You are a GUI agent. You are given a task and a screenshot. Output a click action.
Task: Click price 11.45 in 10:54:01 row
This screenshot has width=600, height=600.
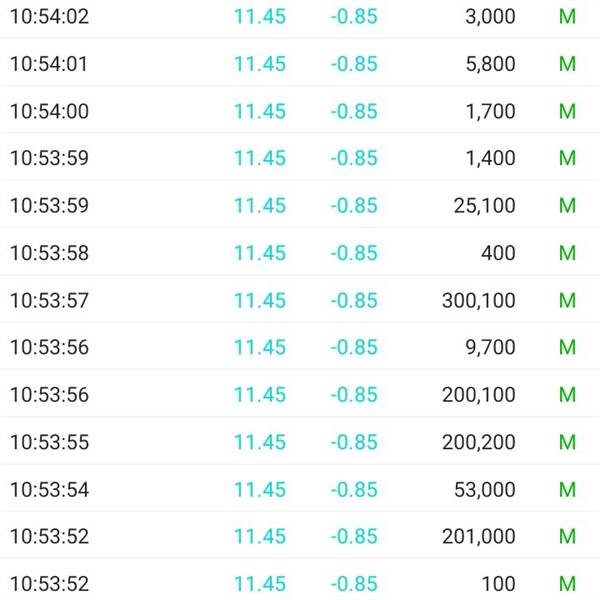[260, 64]
